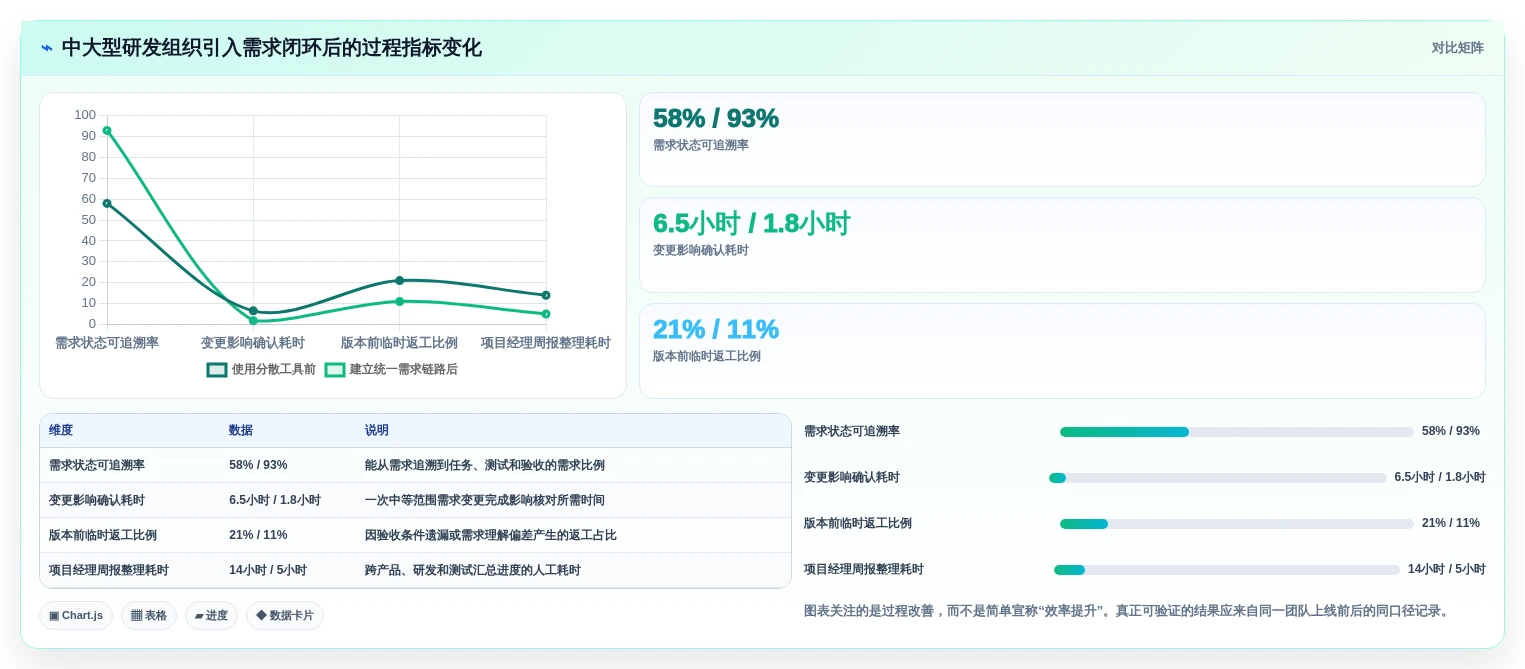Click light-green point above 项目经理周报整理耗时

click(x=546, y=314)
